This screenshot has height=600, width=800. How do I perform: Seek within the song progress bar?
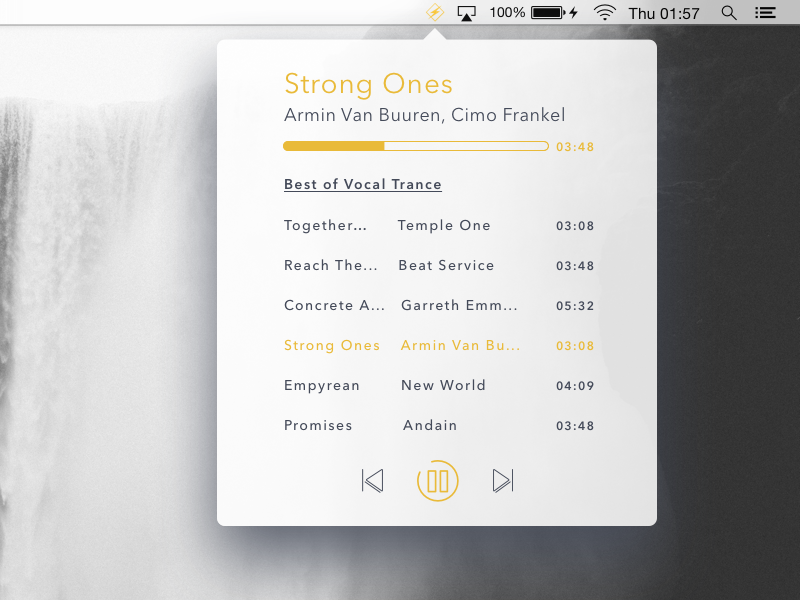coord(415,146)
